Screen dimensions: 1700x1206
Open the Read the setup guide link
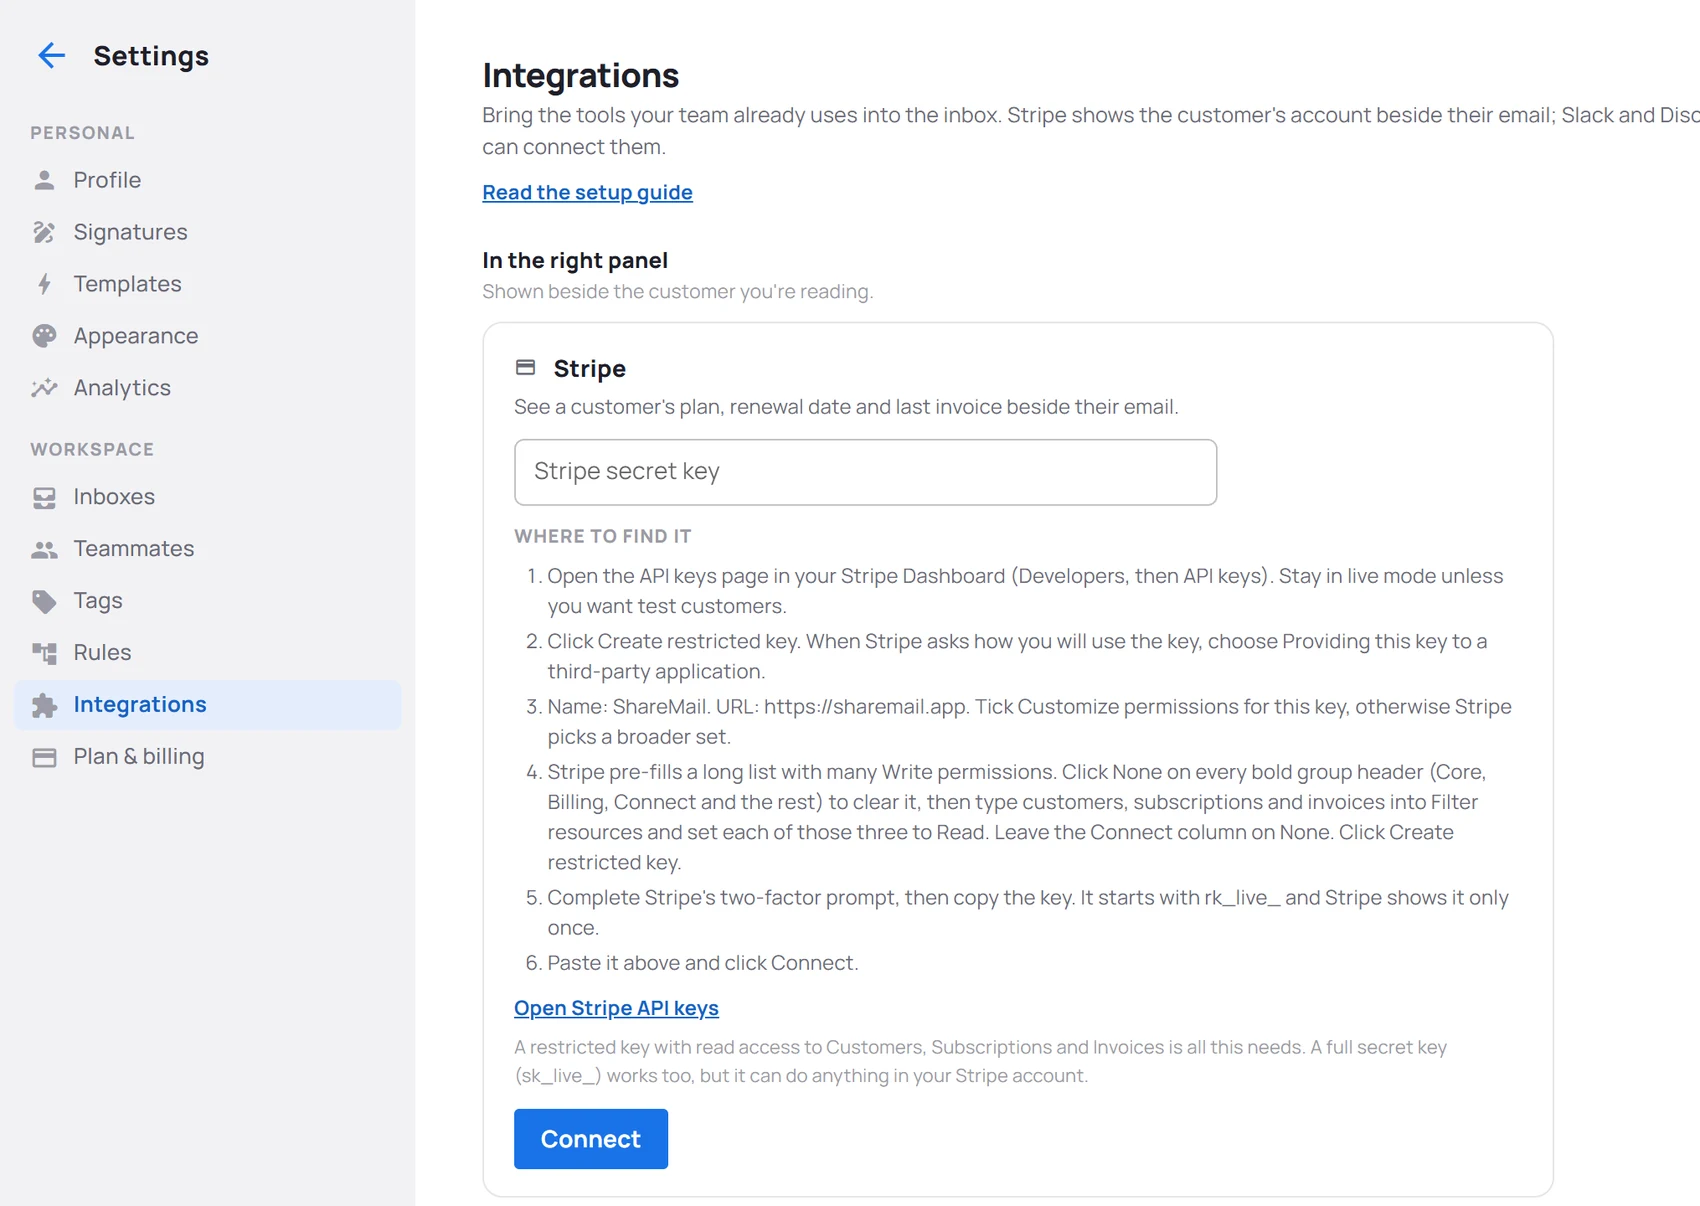click(587, 192)
